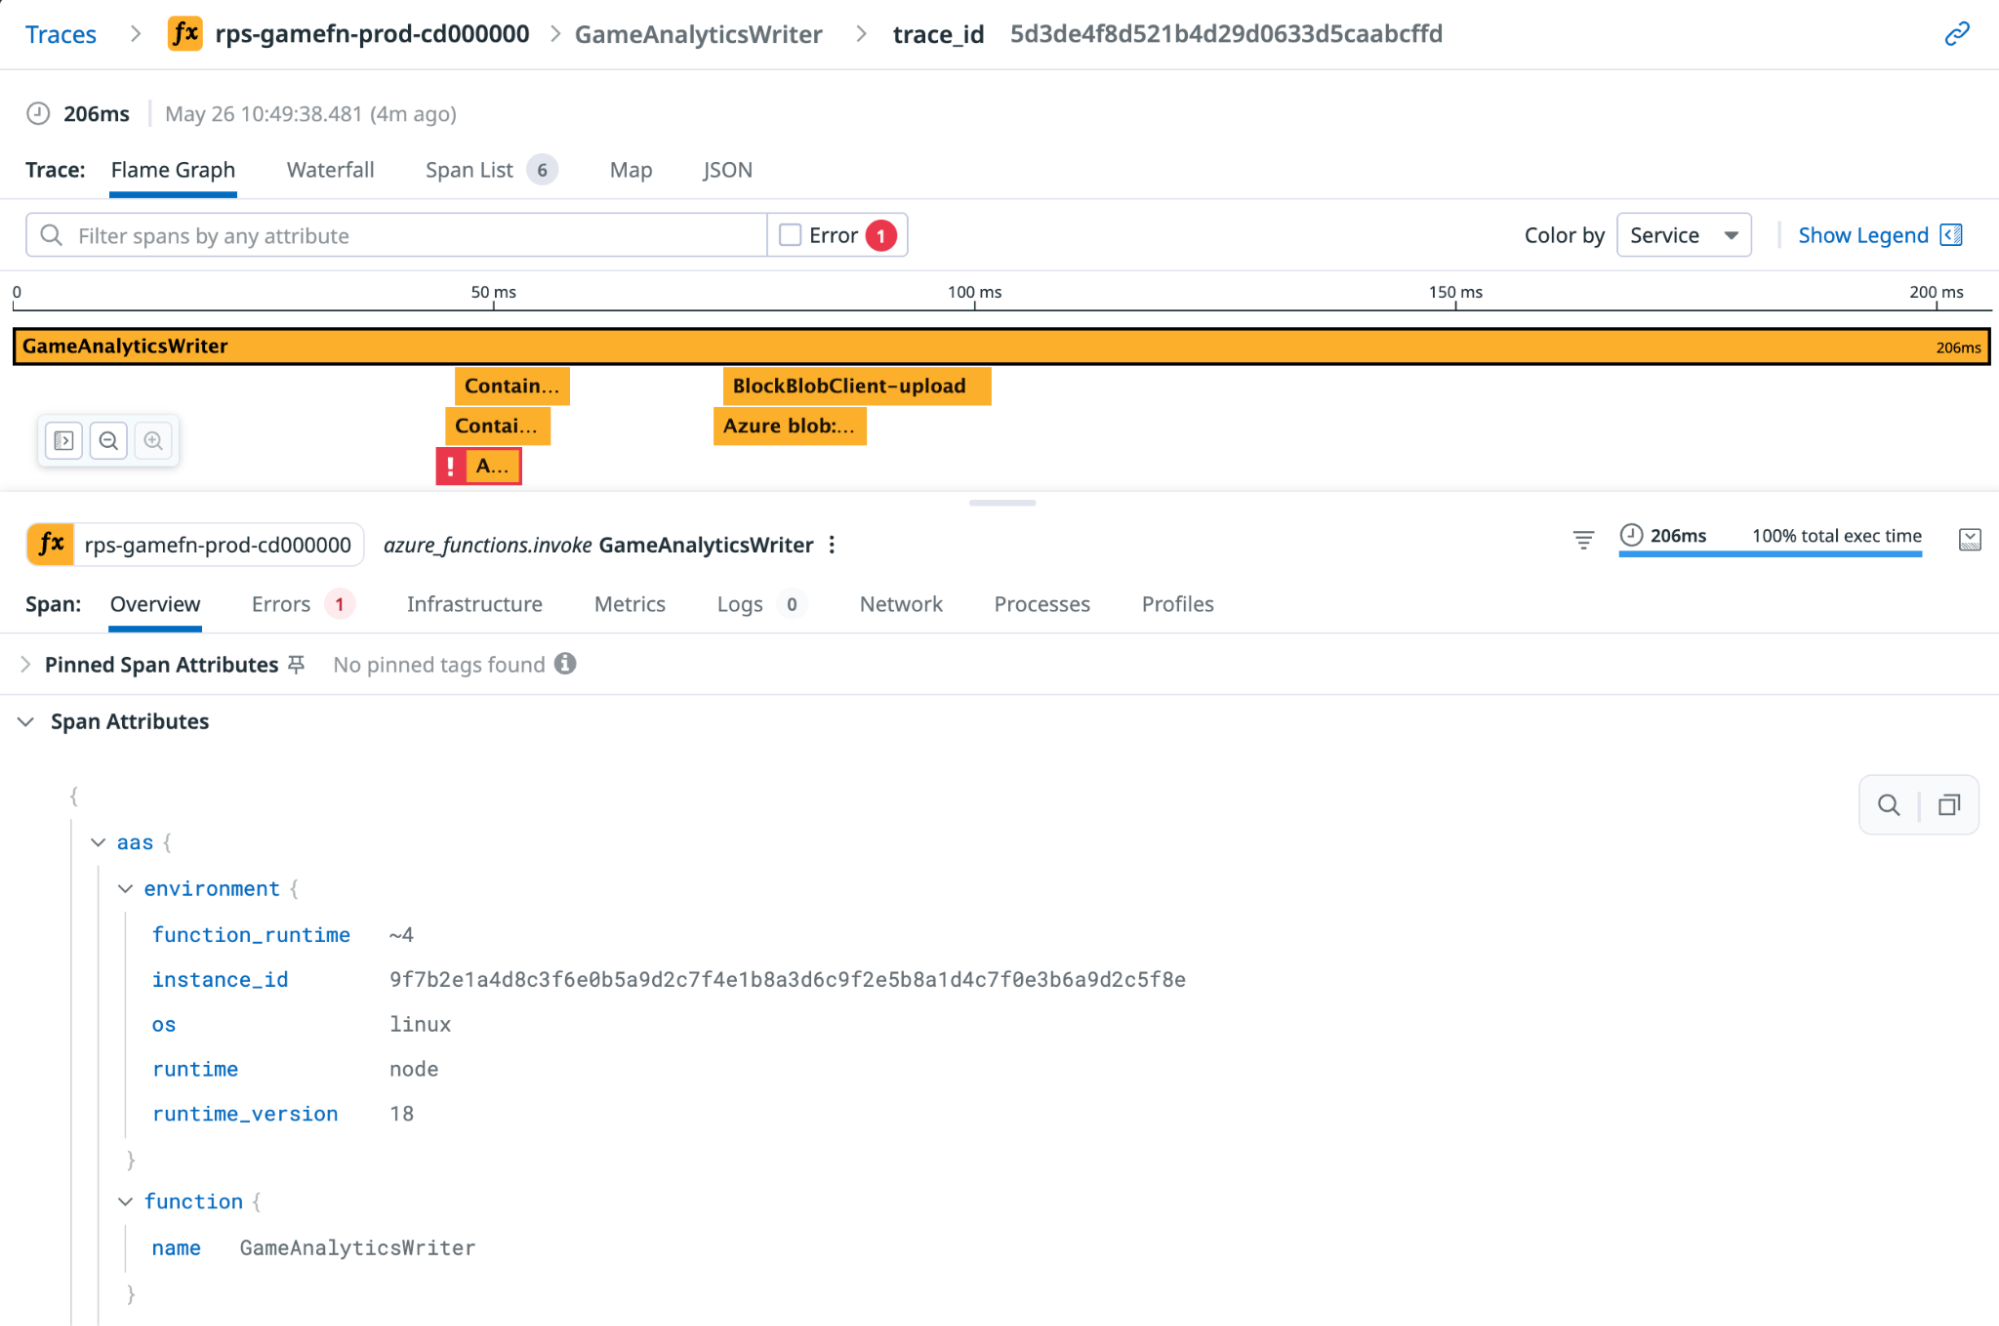This screenshot has width=1999, height=1326.
Task: Open the span Metrics tab
Action: click(630, 604)
